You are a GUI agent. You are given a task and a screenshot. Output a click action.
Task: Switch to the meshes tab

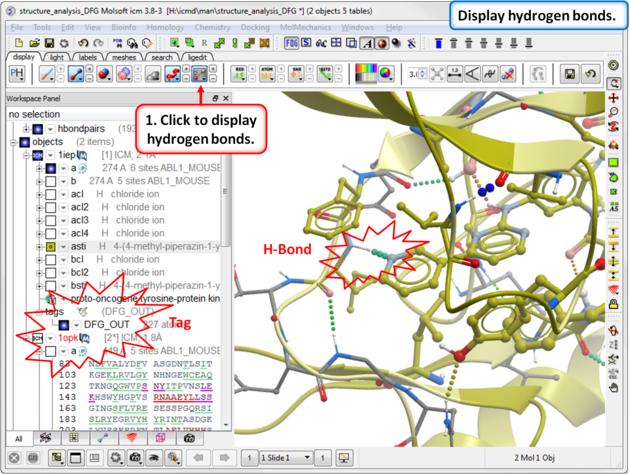tap(124, 57)
